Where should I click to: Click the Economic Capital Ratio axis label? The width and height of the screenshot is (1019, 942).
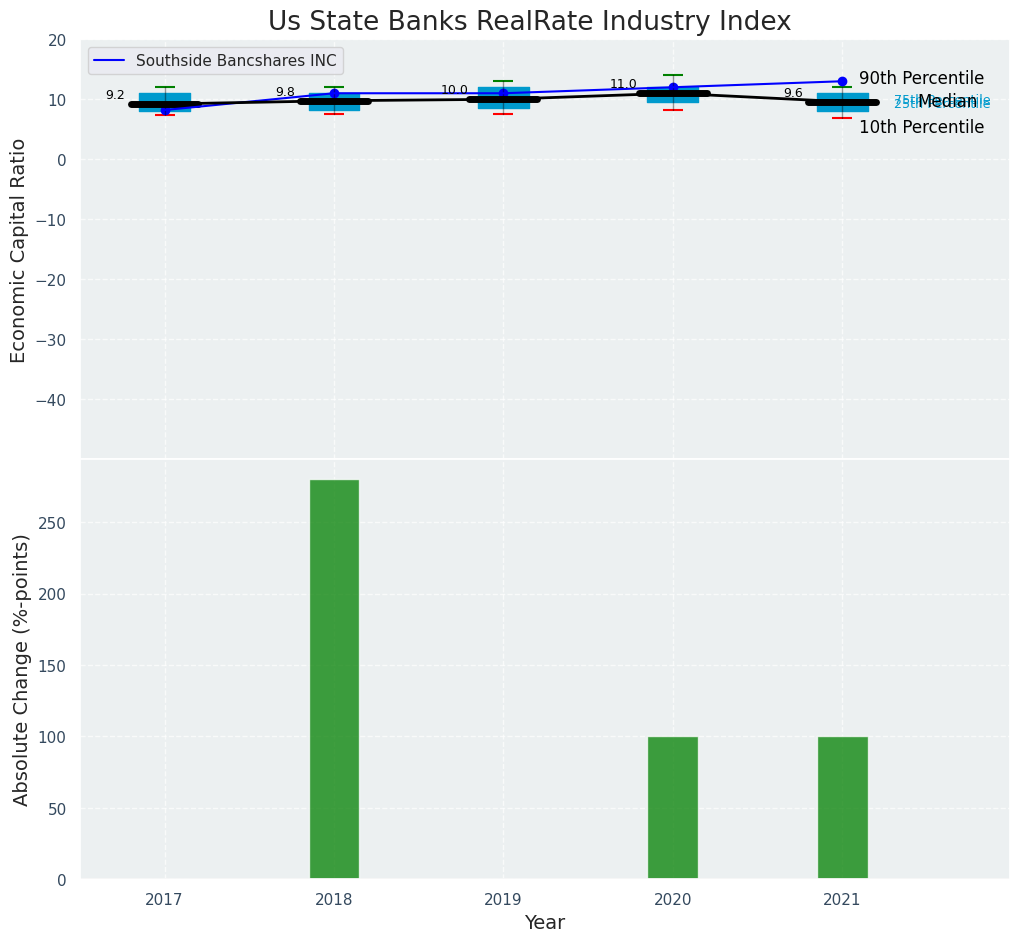point(19,250)
